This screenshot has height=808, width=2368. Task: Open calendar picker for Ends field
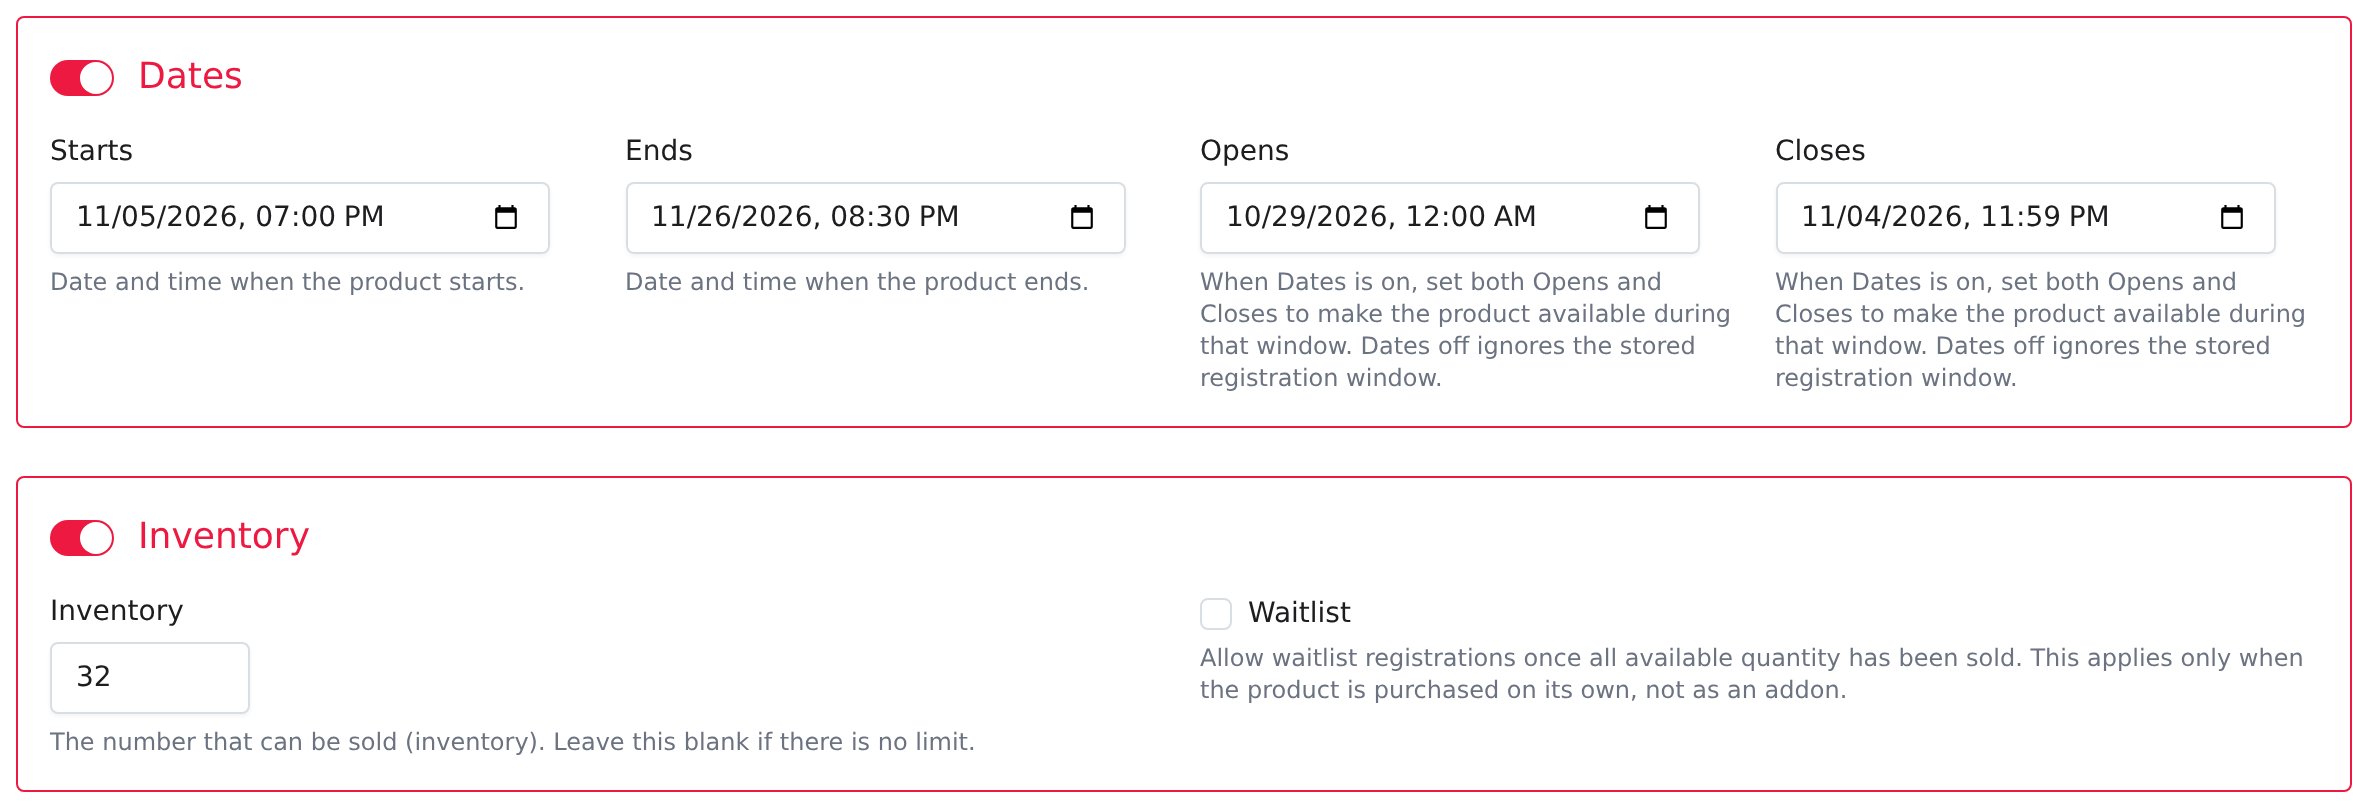coord(1082,217)
